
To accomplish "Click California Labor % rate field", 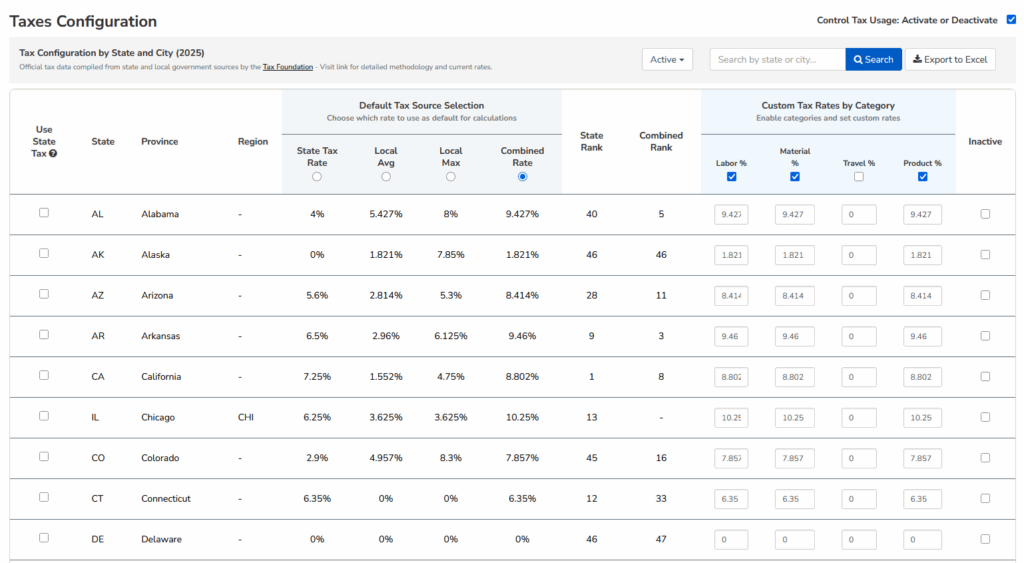I will (731, 377).
